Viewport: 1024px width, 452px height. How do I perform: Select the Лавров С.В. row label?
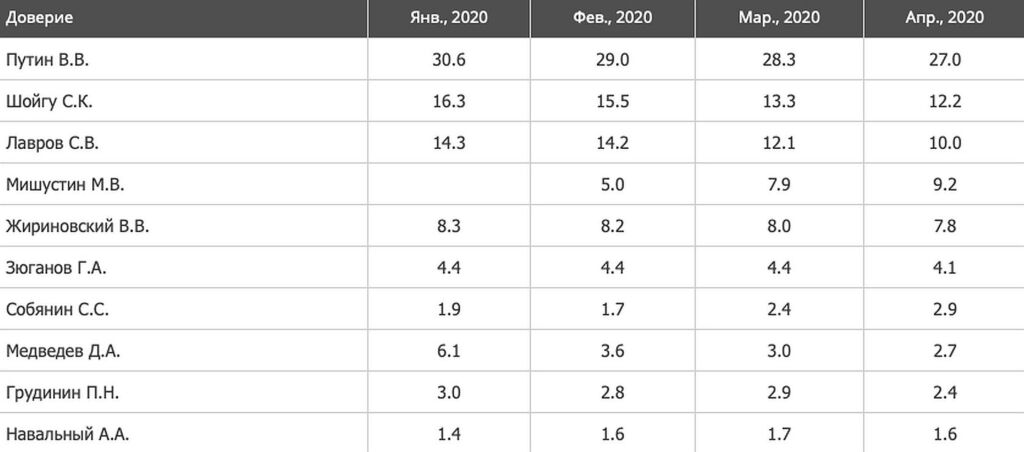[x=50, y=143]
